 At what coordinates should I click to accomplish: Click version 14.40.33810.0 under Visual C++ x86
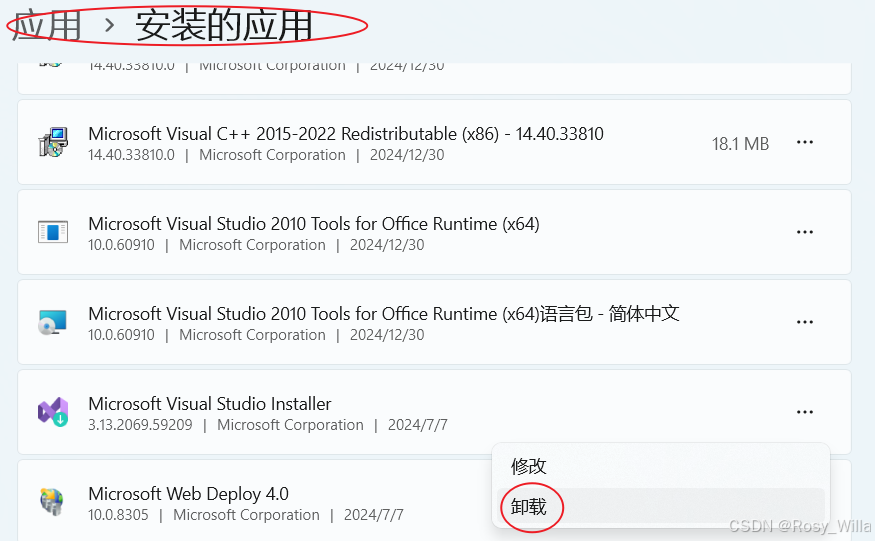(131, 155)
